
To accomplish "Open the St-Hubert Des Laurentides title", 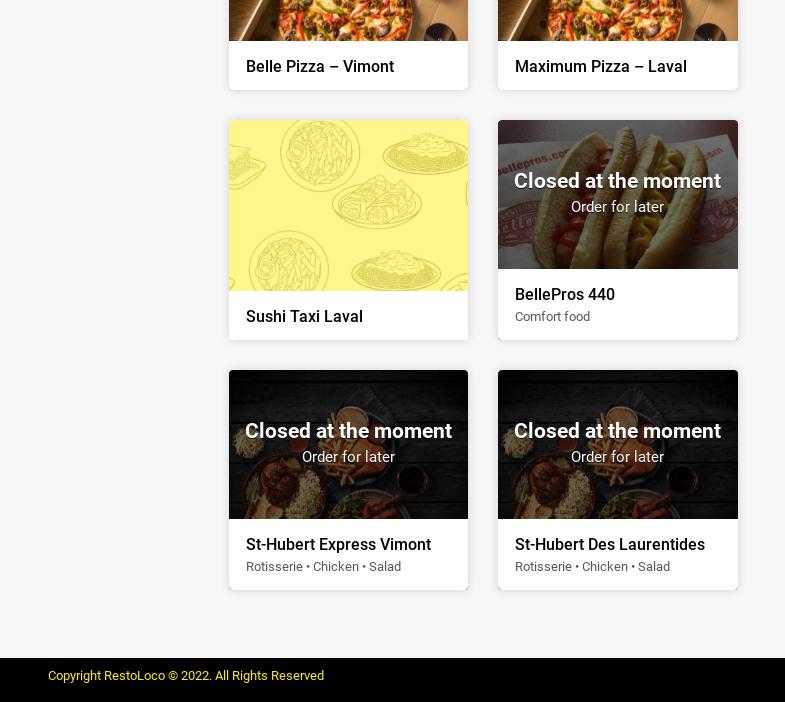I will click(x=610, y=544).
